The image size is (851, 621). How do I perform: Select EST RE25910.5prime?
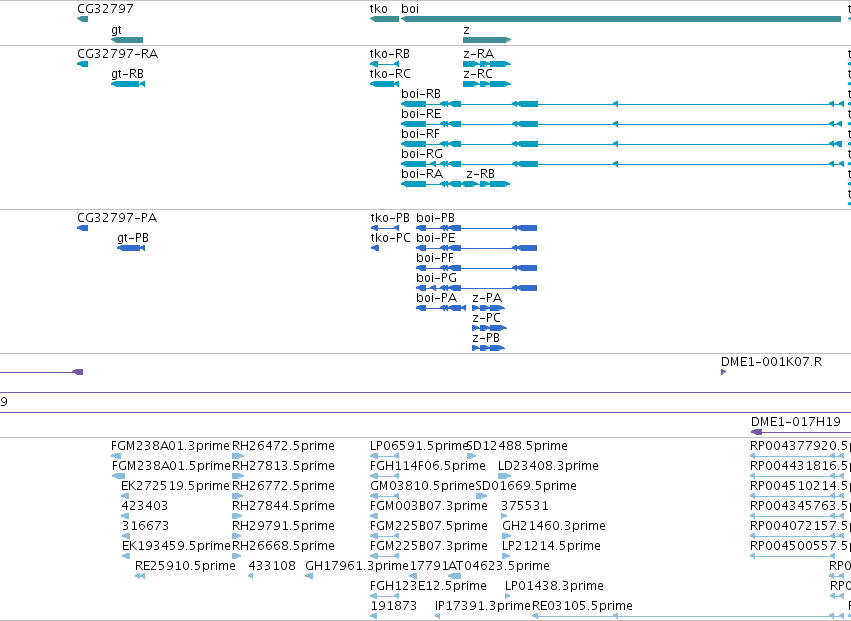(x=139, y=576)
